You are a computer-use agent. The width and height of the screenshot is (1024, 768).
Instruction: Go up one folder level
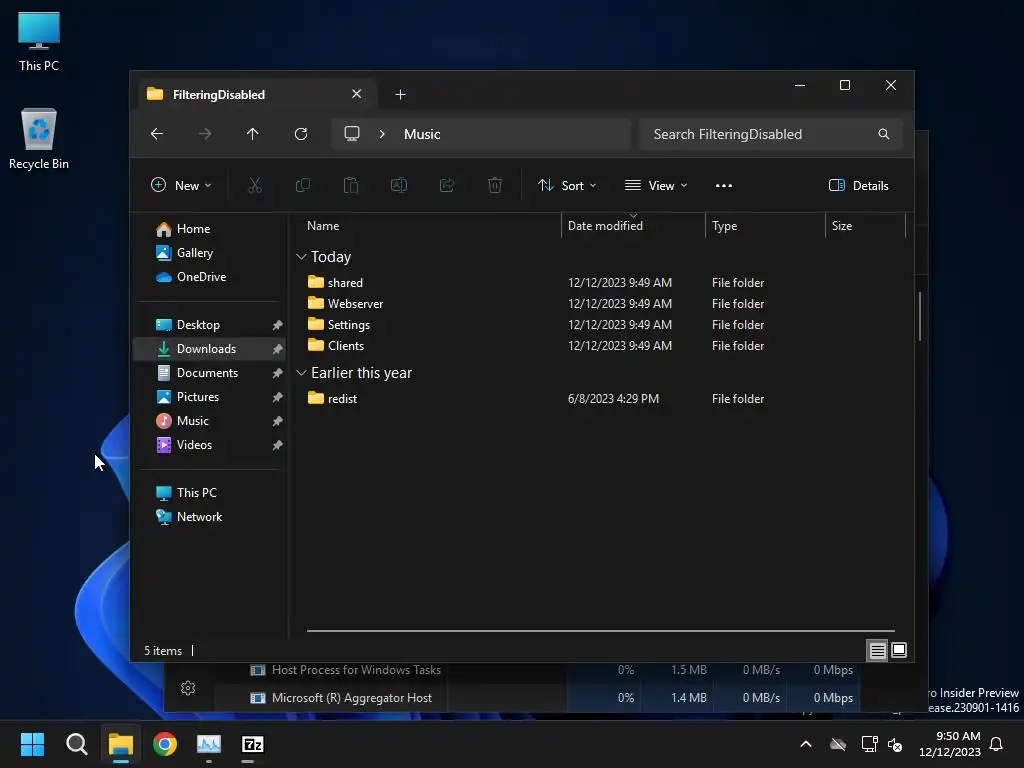click(x=253, y=134)
